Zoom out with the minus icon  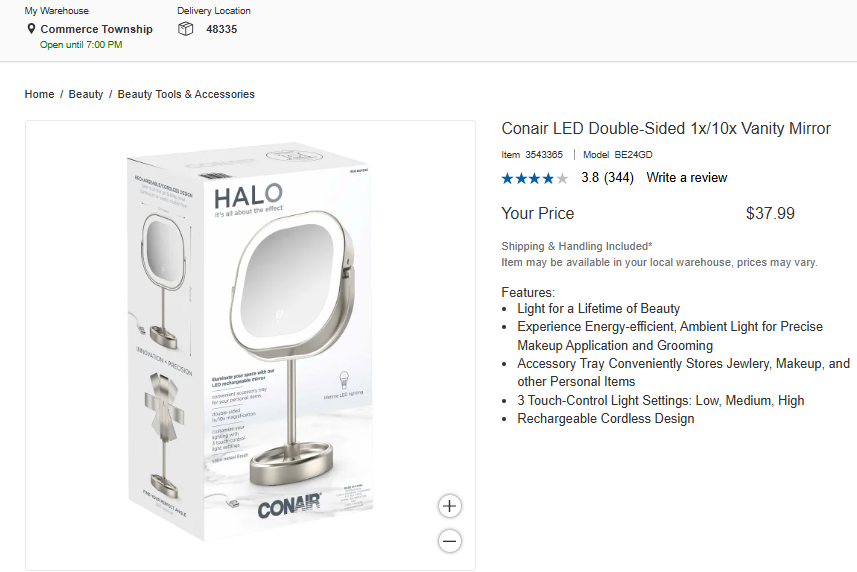point(450,541)
